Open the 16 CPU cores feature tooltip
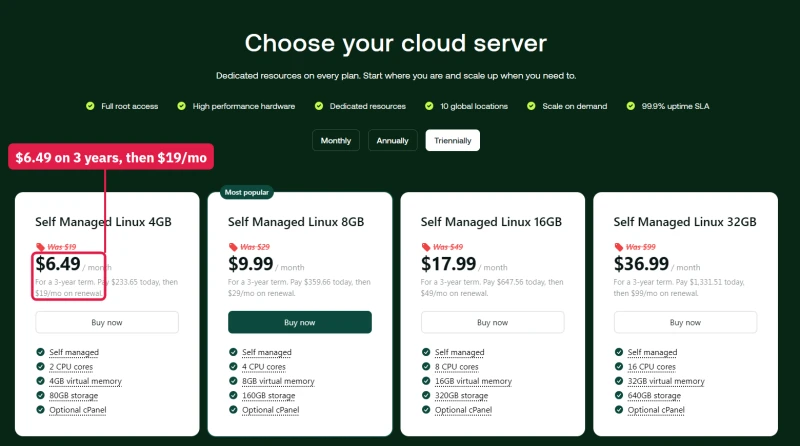Viewport: 800px width, 446px height. (652, 366)
